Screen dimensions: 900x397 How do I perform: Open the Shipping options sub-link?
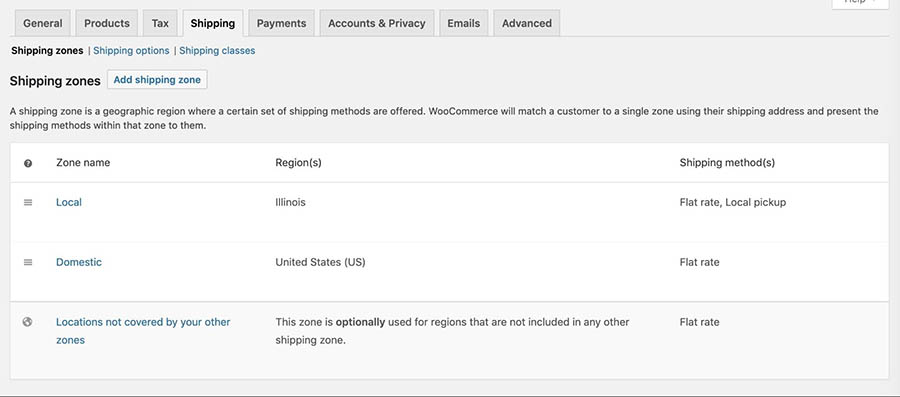tap(131, 50)
